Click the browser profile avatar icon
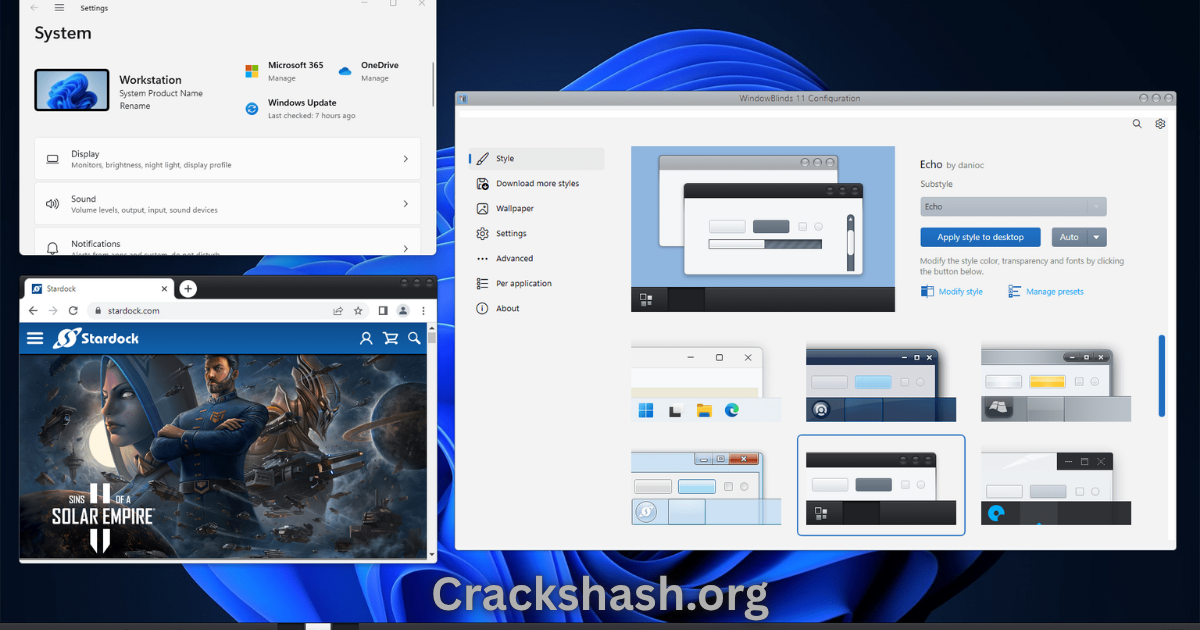The width and height of the screenshot is (1200, 630). [403, 311]
